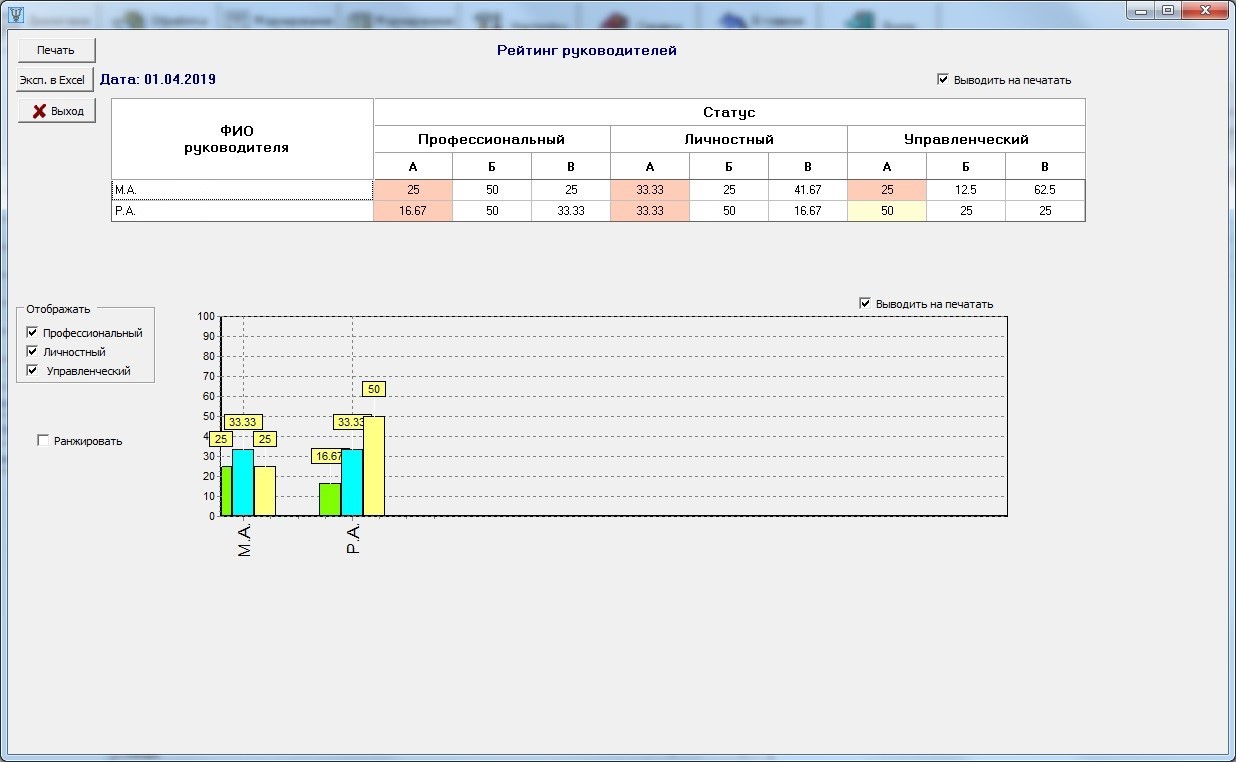Click the red X Выход icon
This screenshot has width=1236, height=762.
[39, 111]
